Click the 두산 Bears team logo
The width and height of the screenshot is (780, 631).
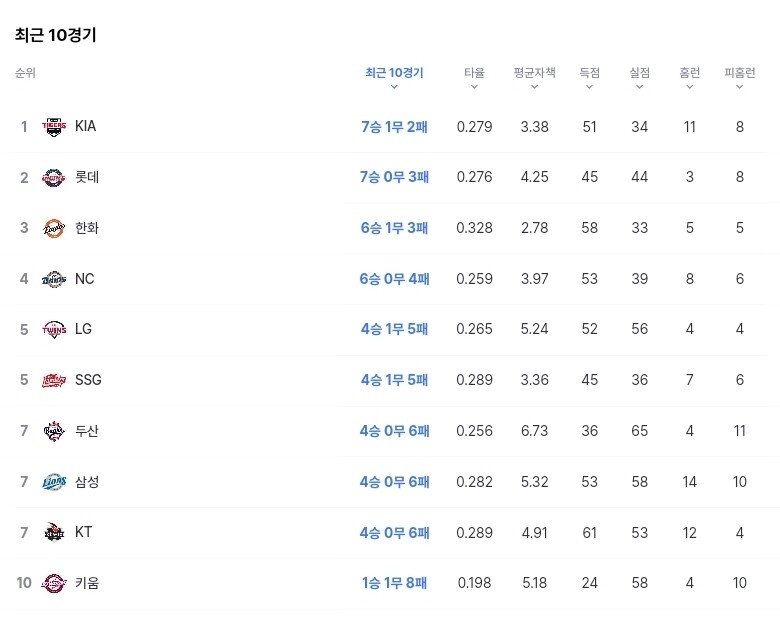click(x=53, y=432)
